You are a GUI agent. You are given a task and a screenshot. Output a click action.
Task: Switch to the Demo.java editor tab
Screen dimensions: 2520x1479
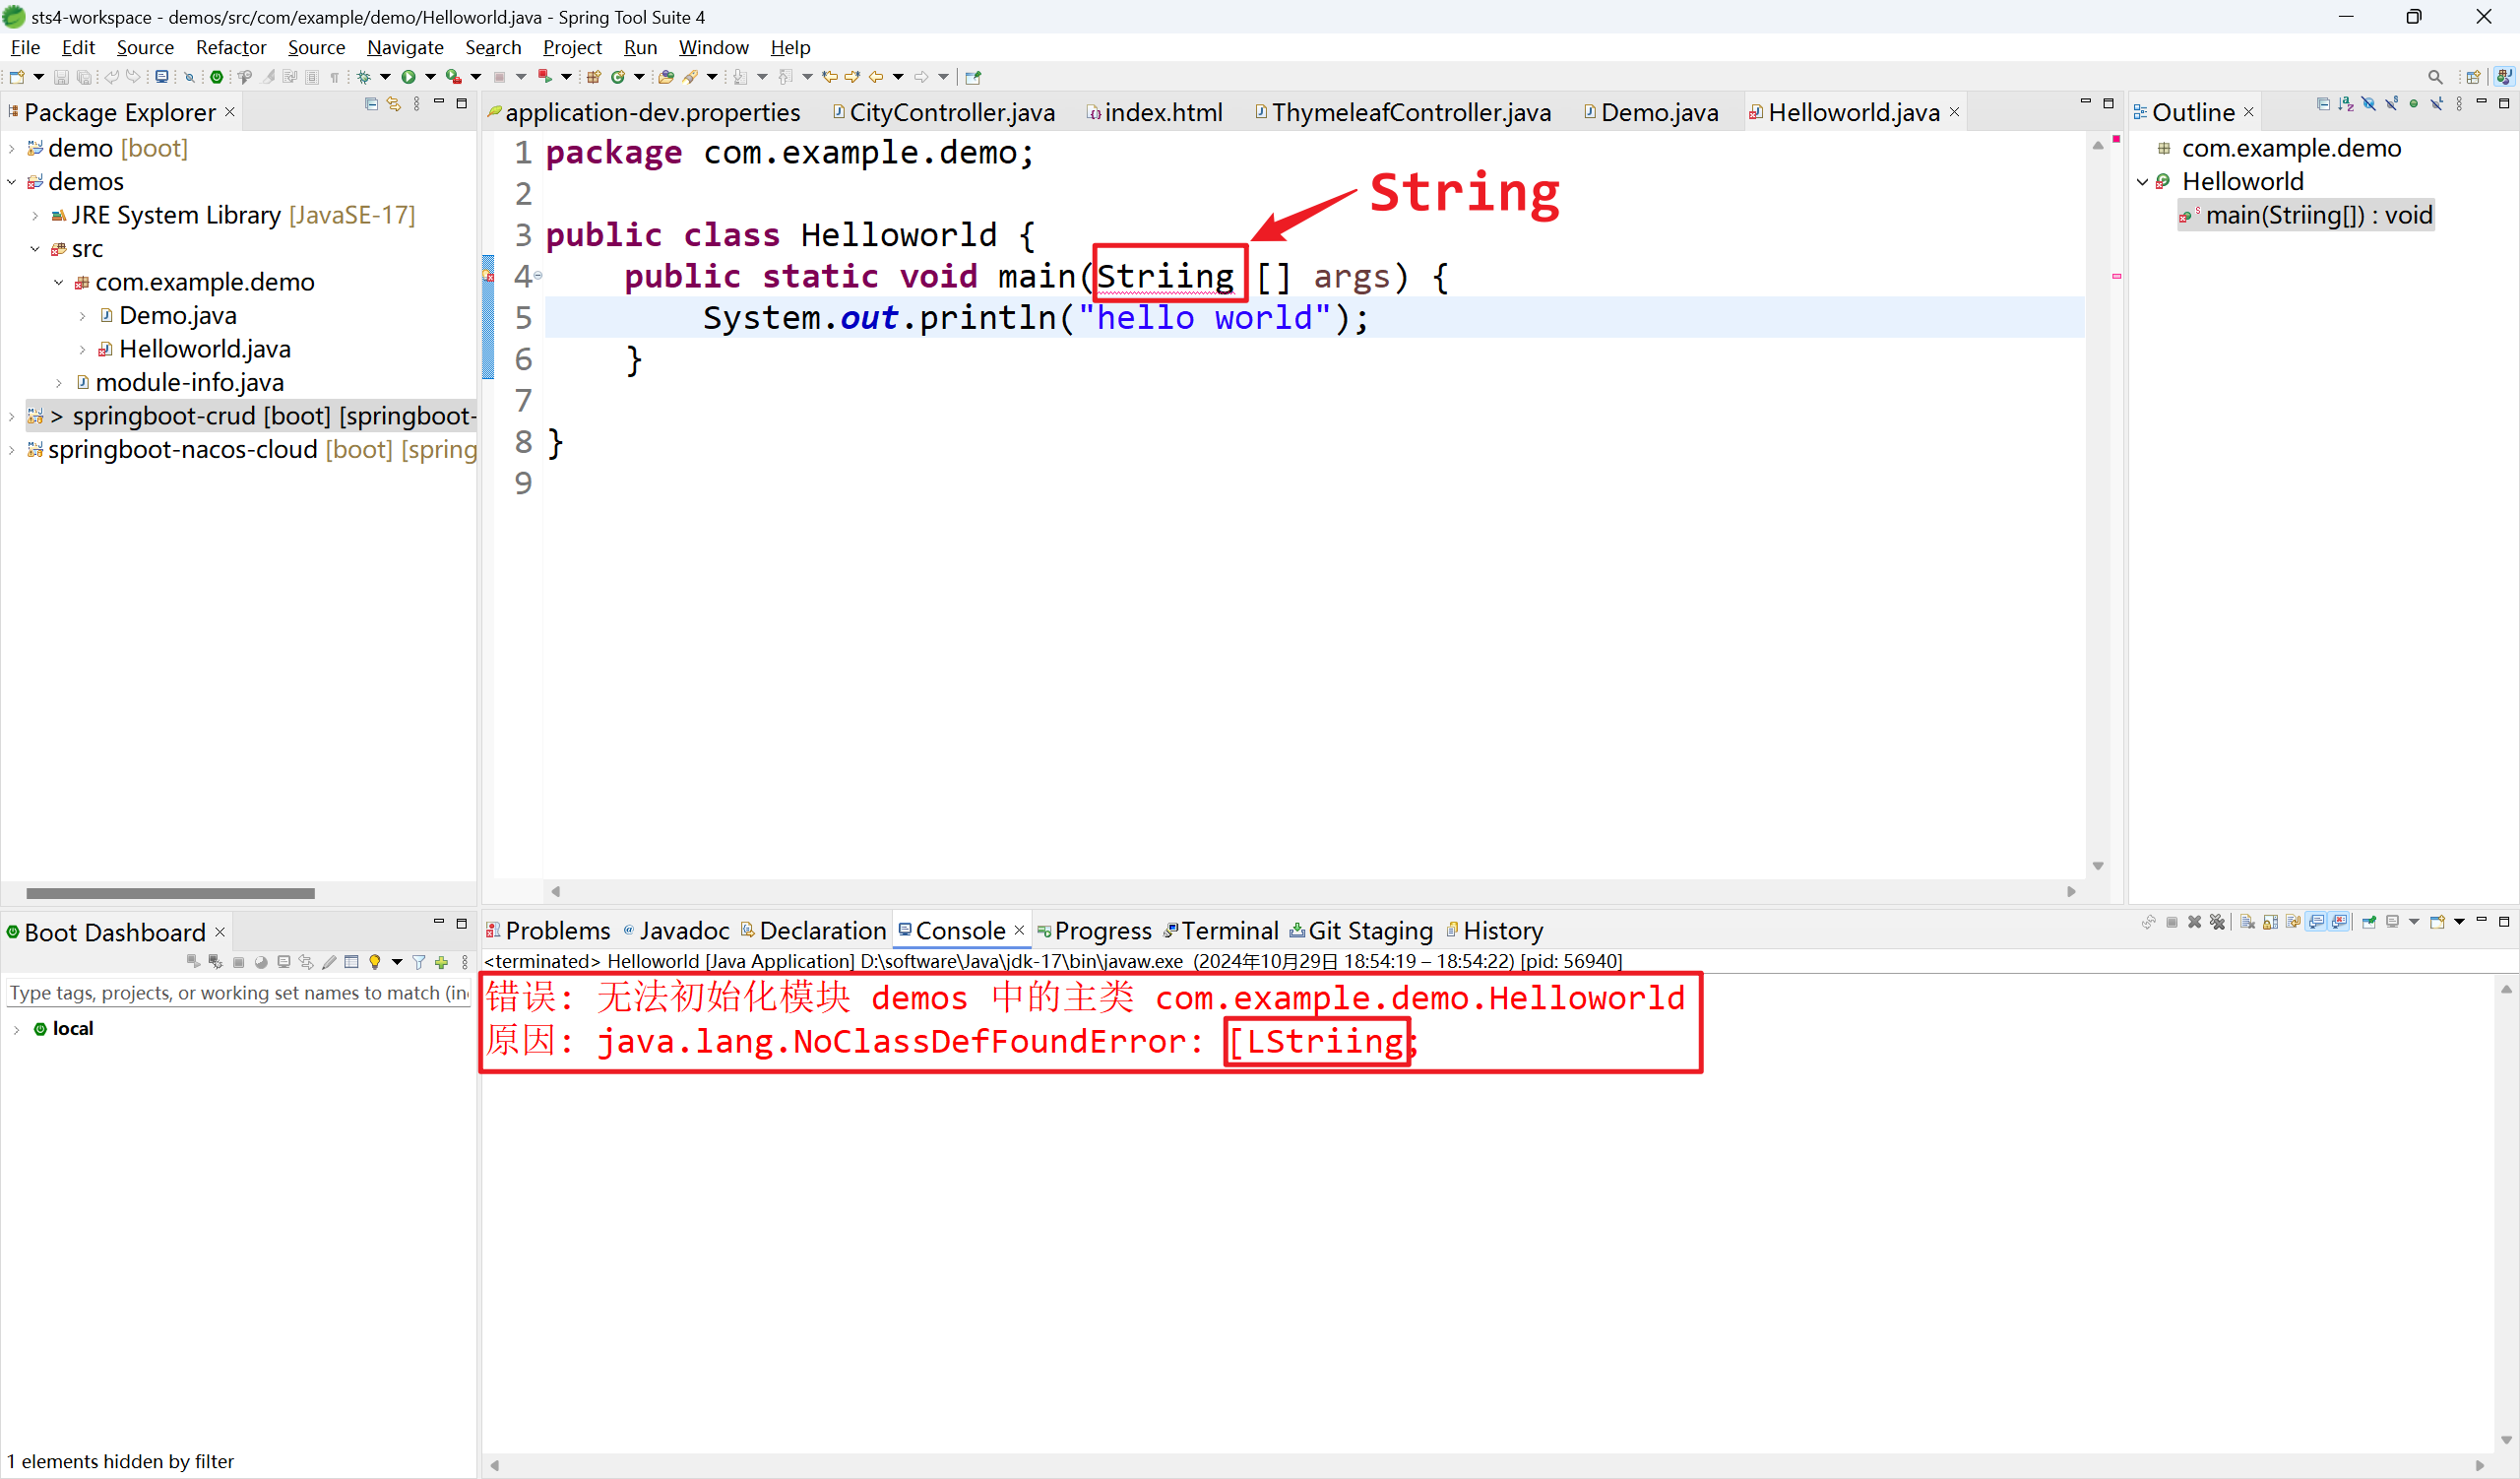point(1651,112)
